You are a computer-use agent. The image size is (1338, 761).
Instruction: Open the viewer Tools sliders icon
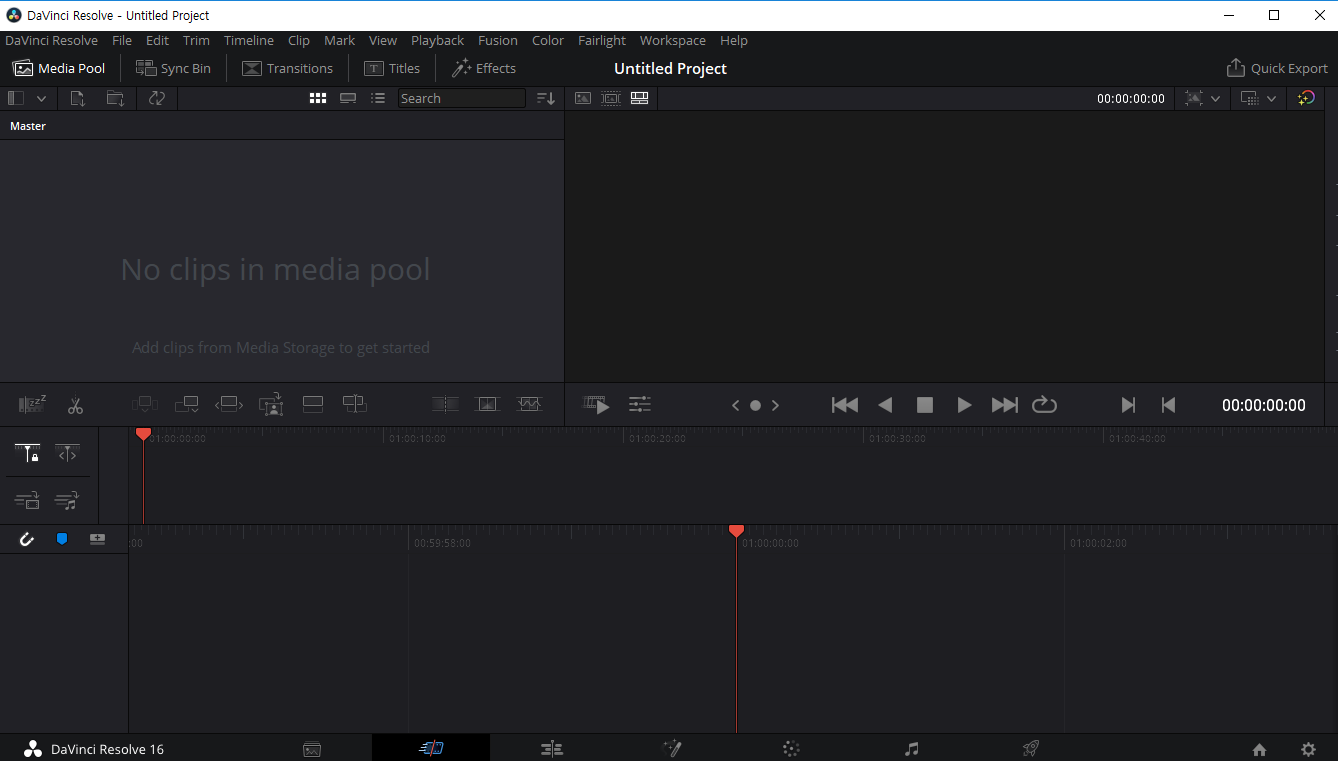point(640,405)
